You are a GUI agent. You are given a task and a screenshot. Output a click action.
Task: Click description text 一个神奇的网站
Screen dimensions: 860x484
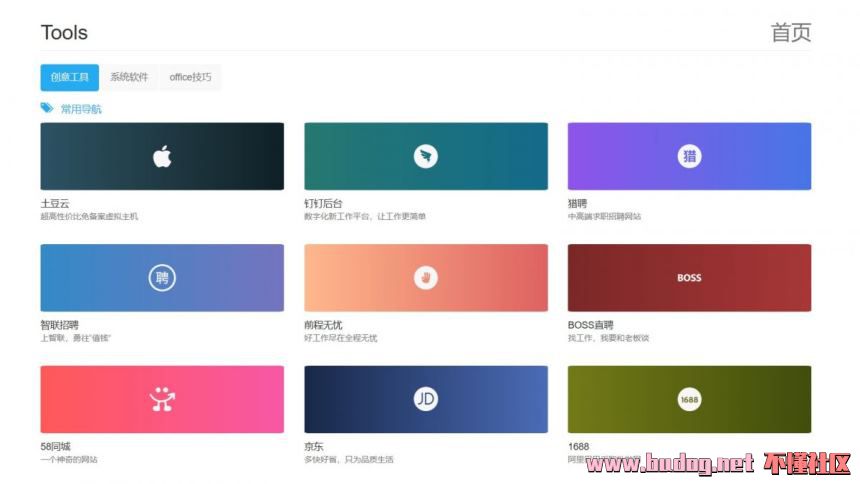69,460
